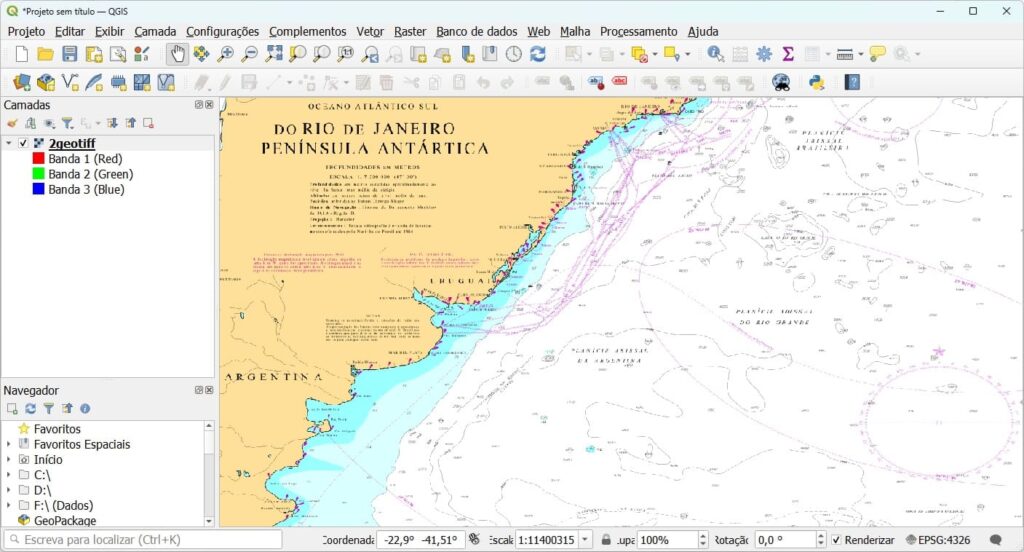Open project using yellow folder icon
This screenshot has width=1024, height=552.
point(45,54)
